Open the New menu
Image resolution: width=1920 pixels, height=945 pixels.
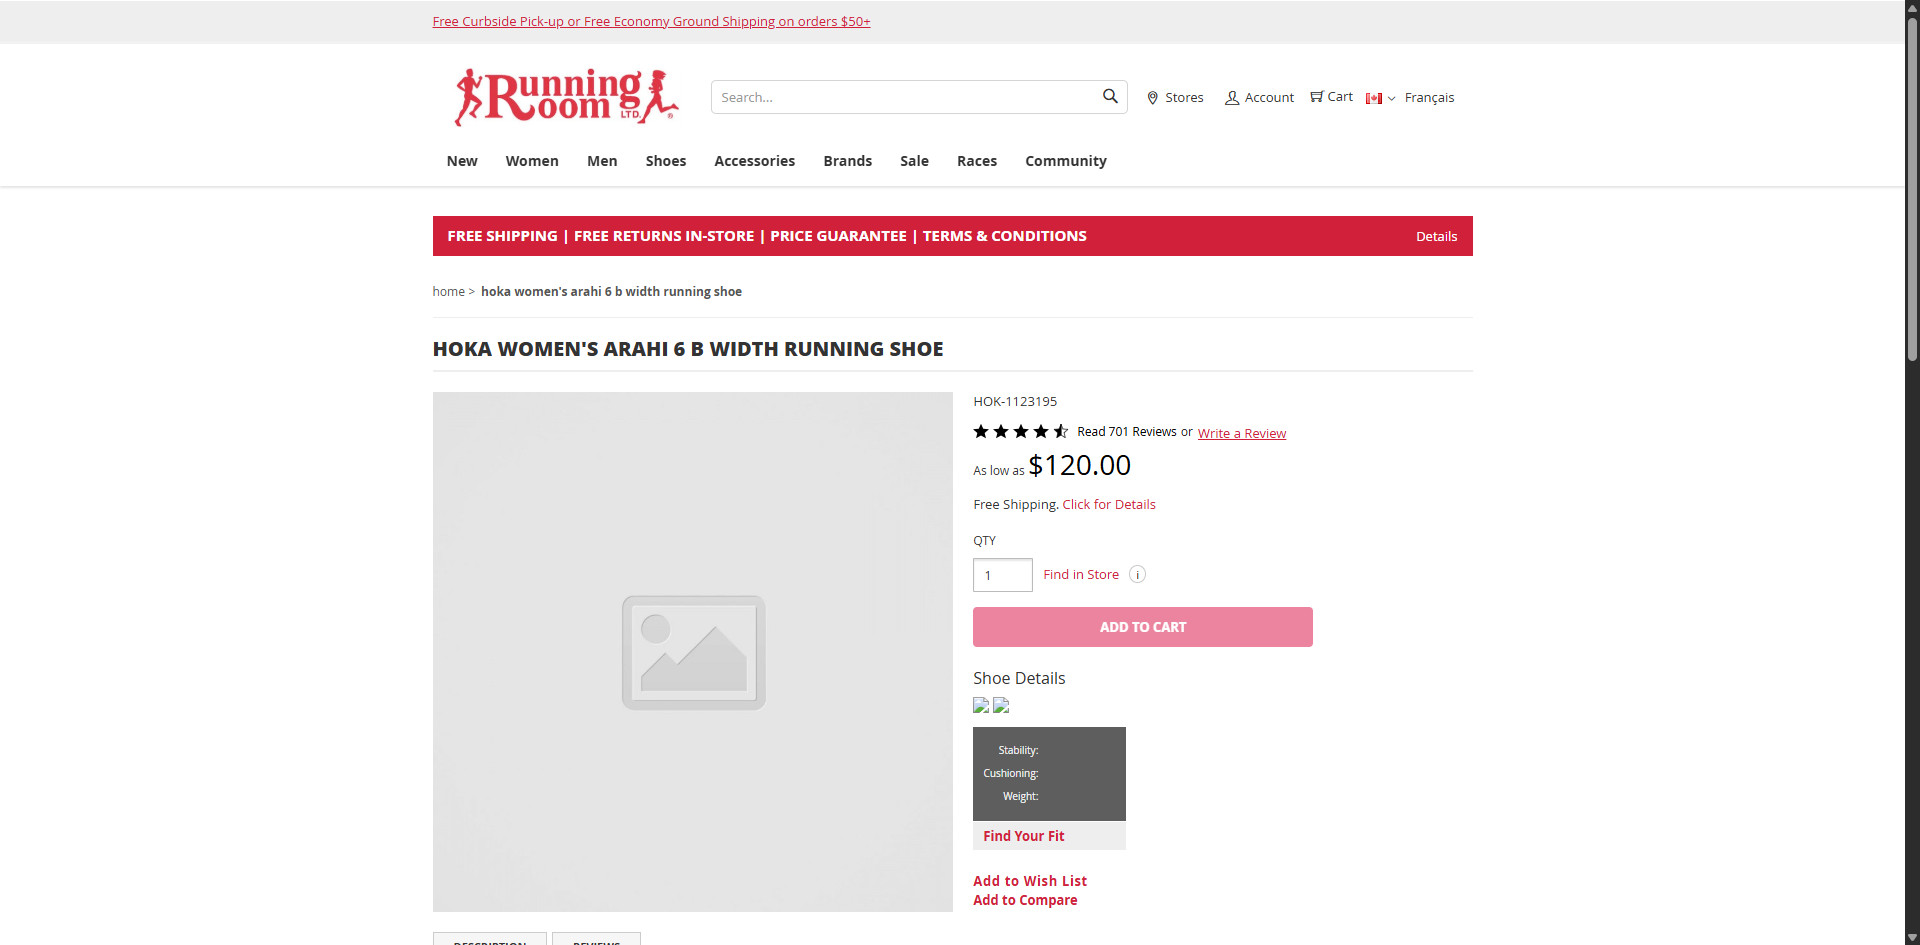(462, 161)
